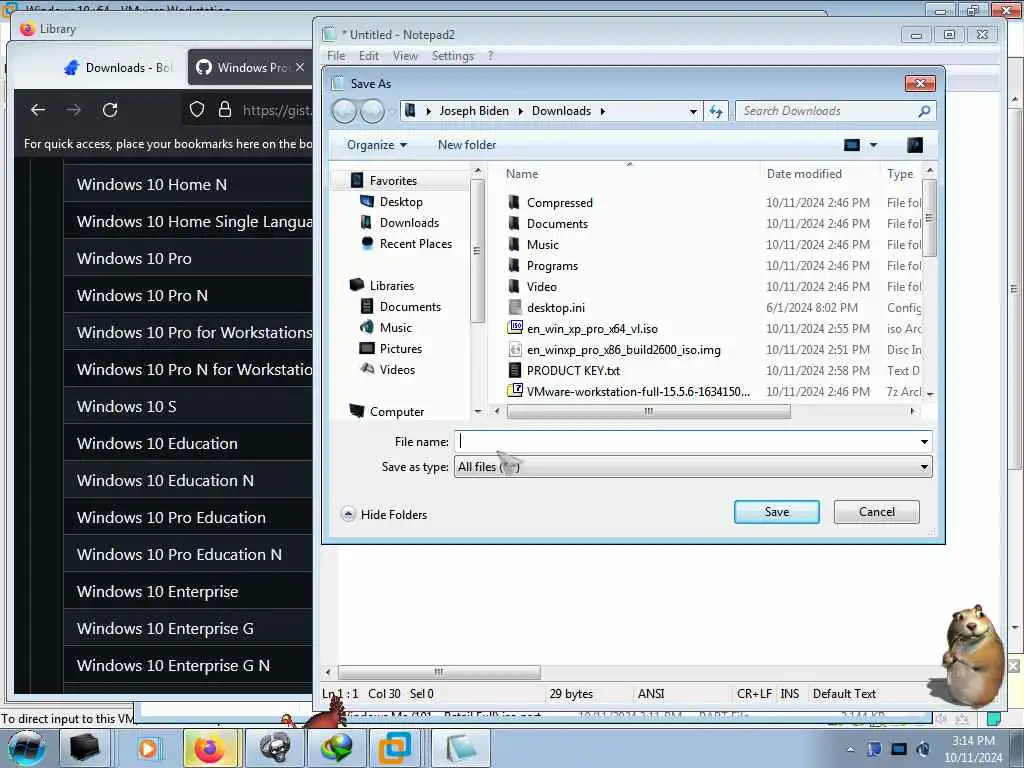Screen dimensions: 1024x768
Task: Click the Firefox back arrow
Action: tap(38, 110)
